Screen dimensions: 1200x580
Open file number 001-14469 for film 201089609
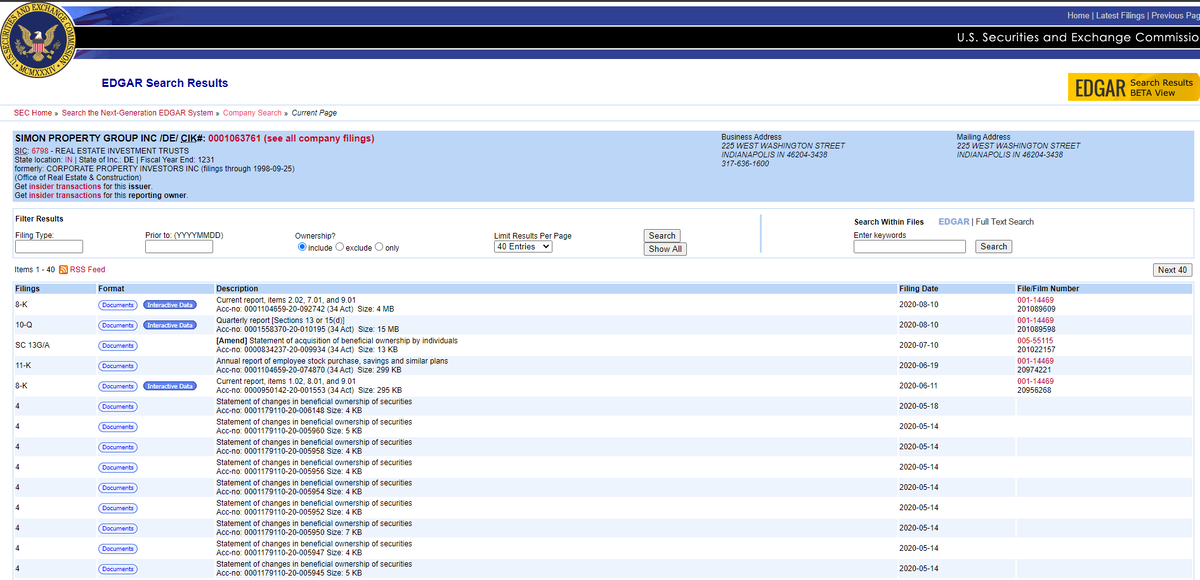(x=1035, y=300)
